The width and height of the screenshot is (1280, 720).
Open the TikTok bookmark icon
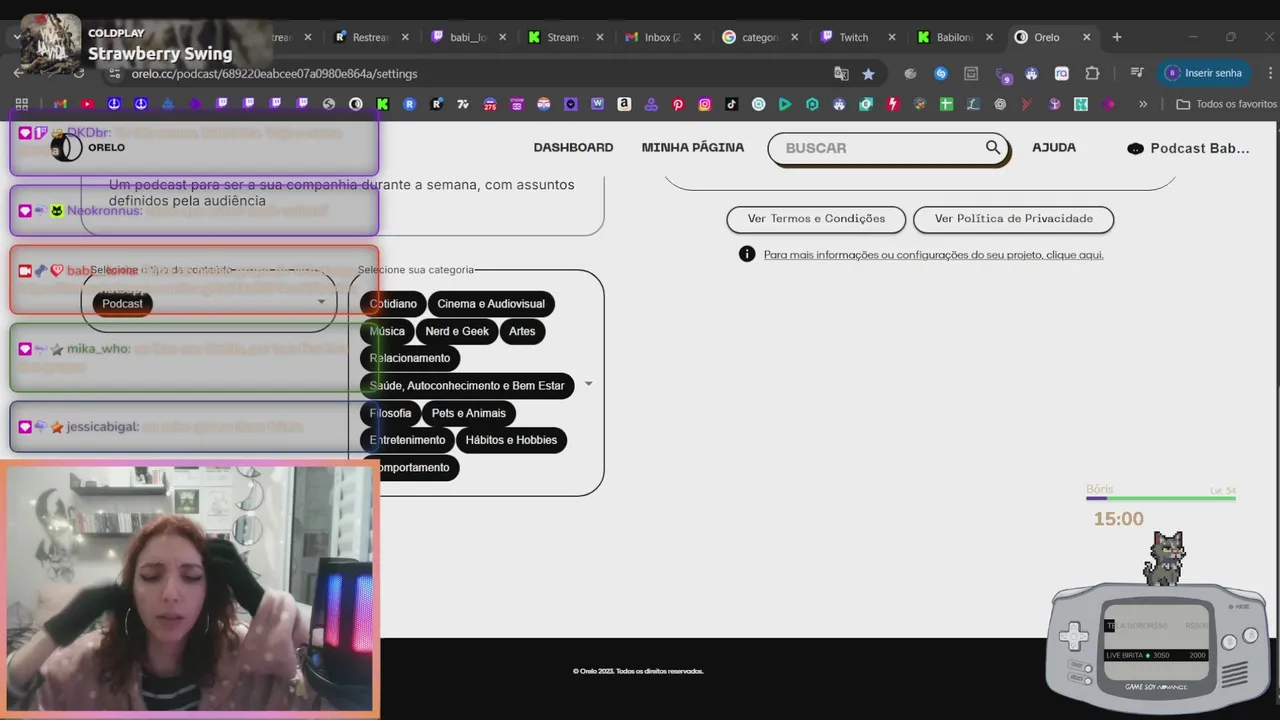(732, 104)
